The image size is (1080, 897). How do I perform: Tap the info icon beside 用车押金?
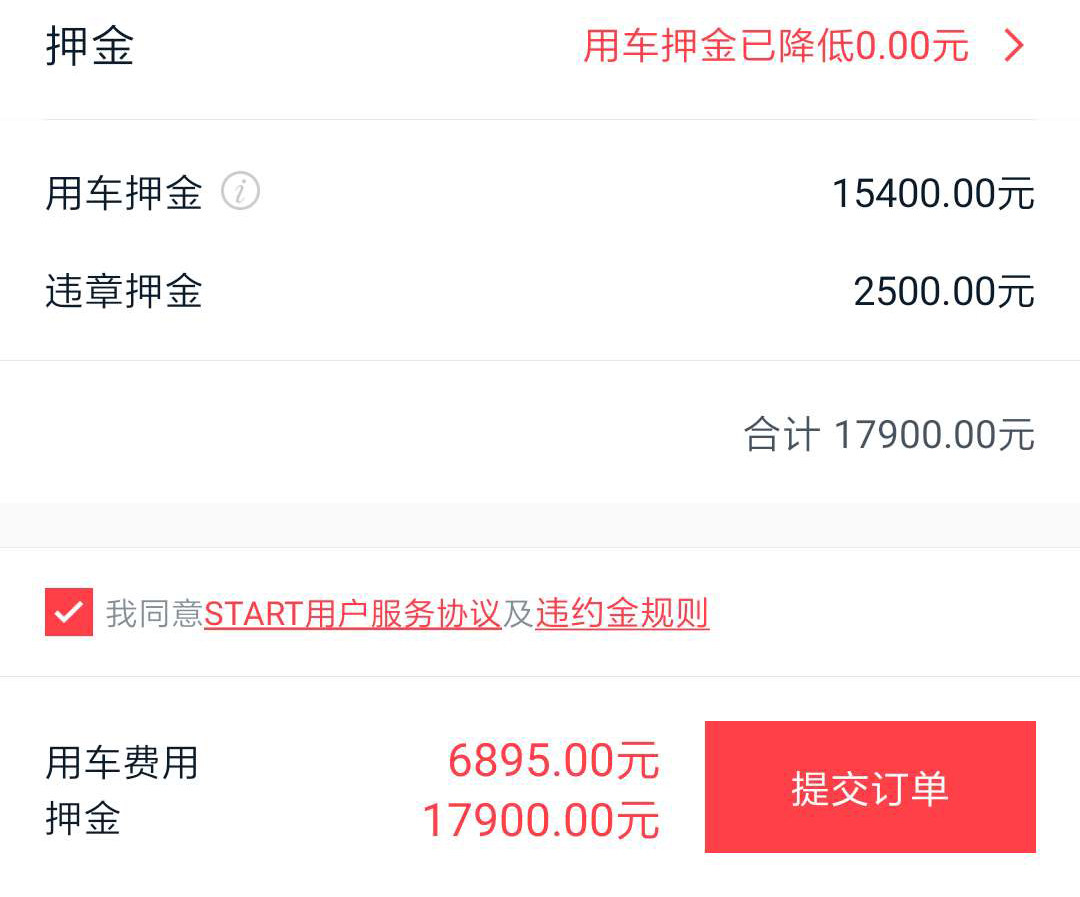click(x=240, y=190)
